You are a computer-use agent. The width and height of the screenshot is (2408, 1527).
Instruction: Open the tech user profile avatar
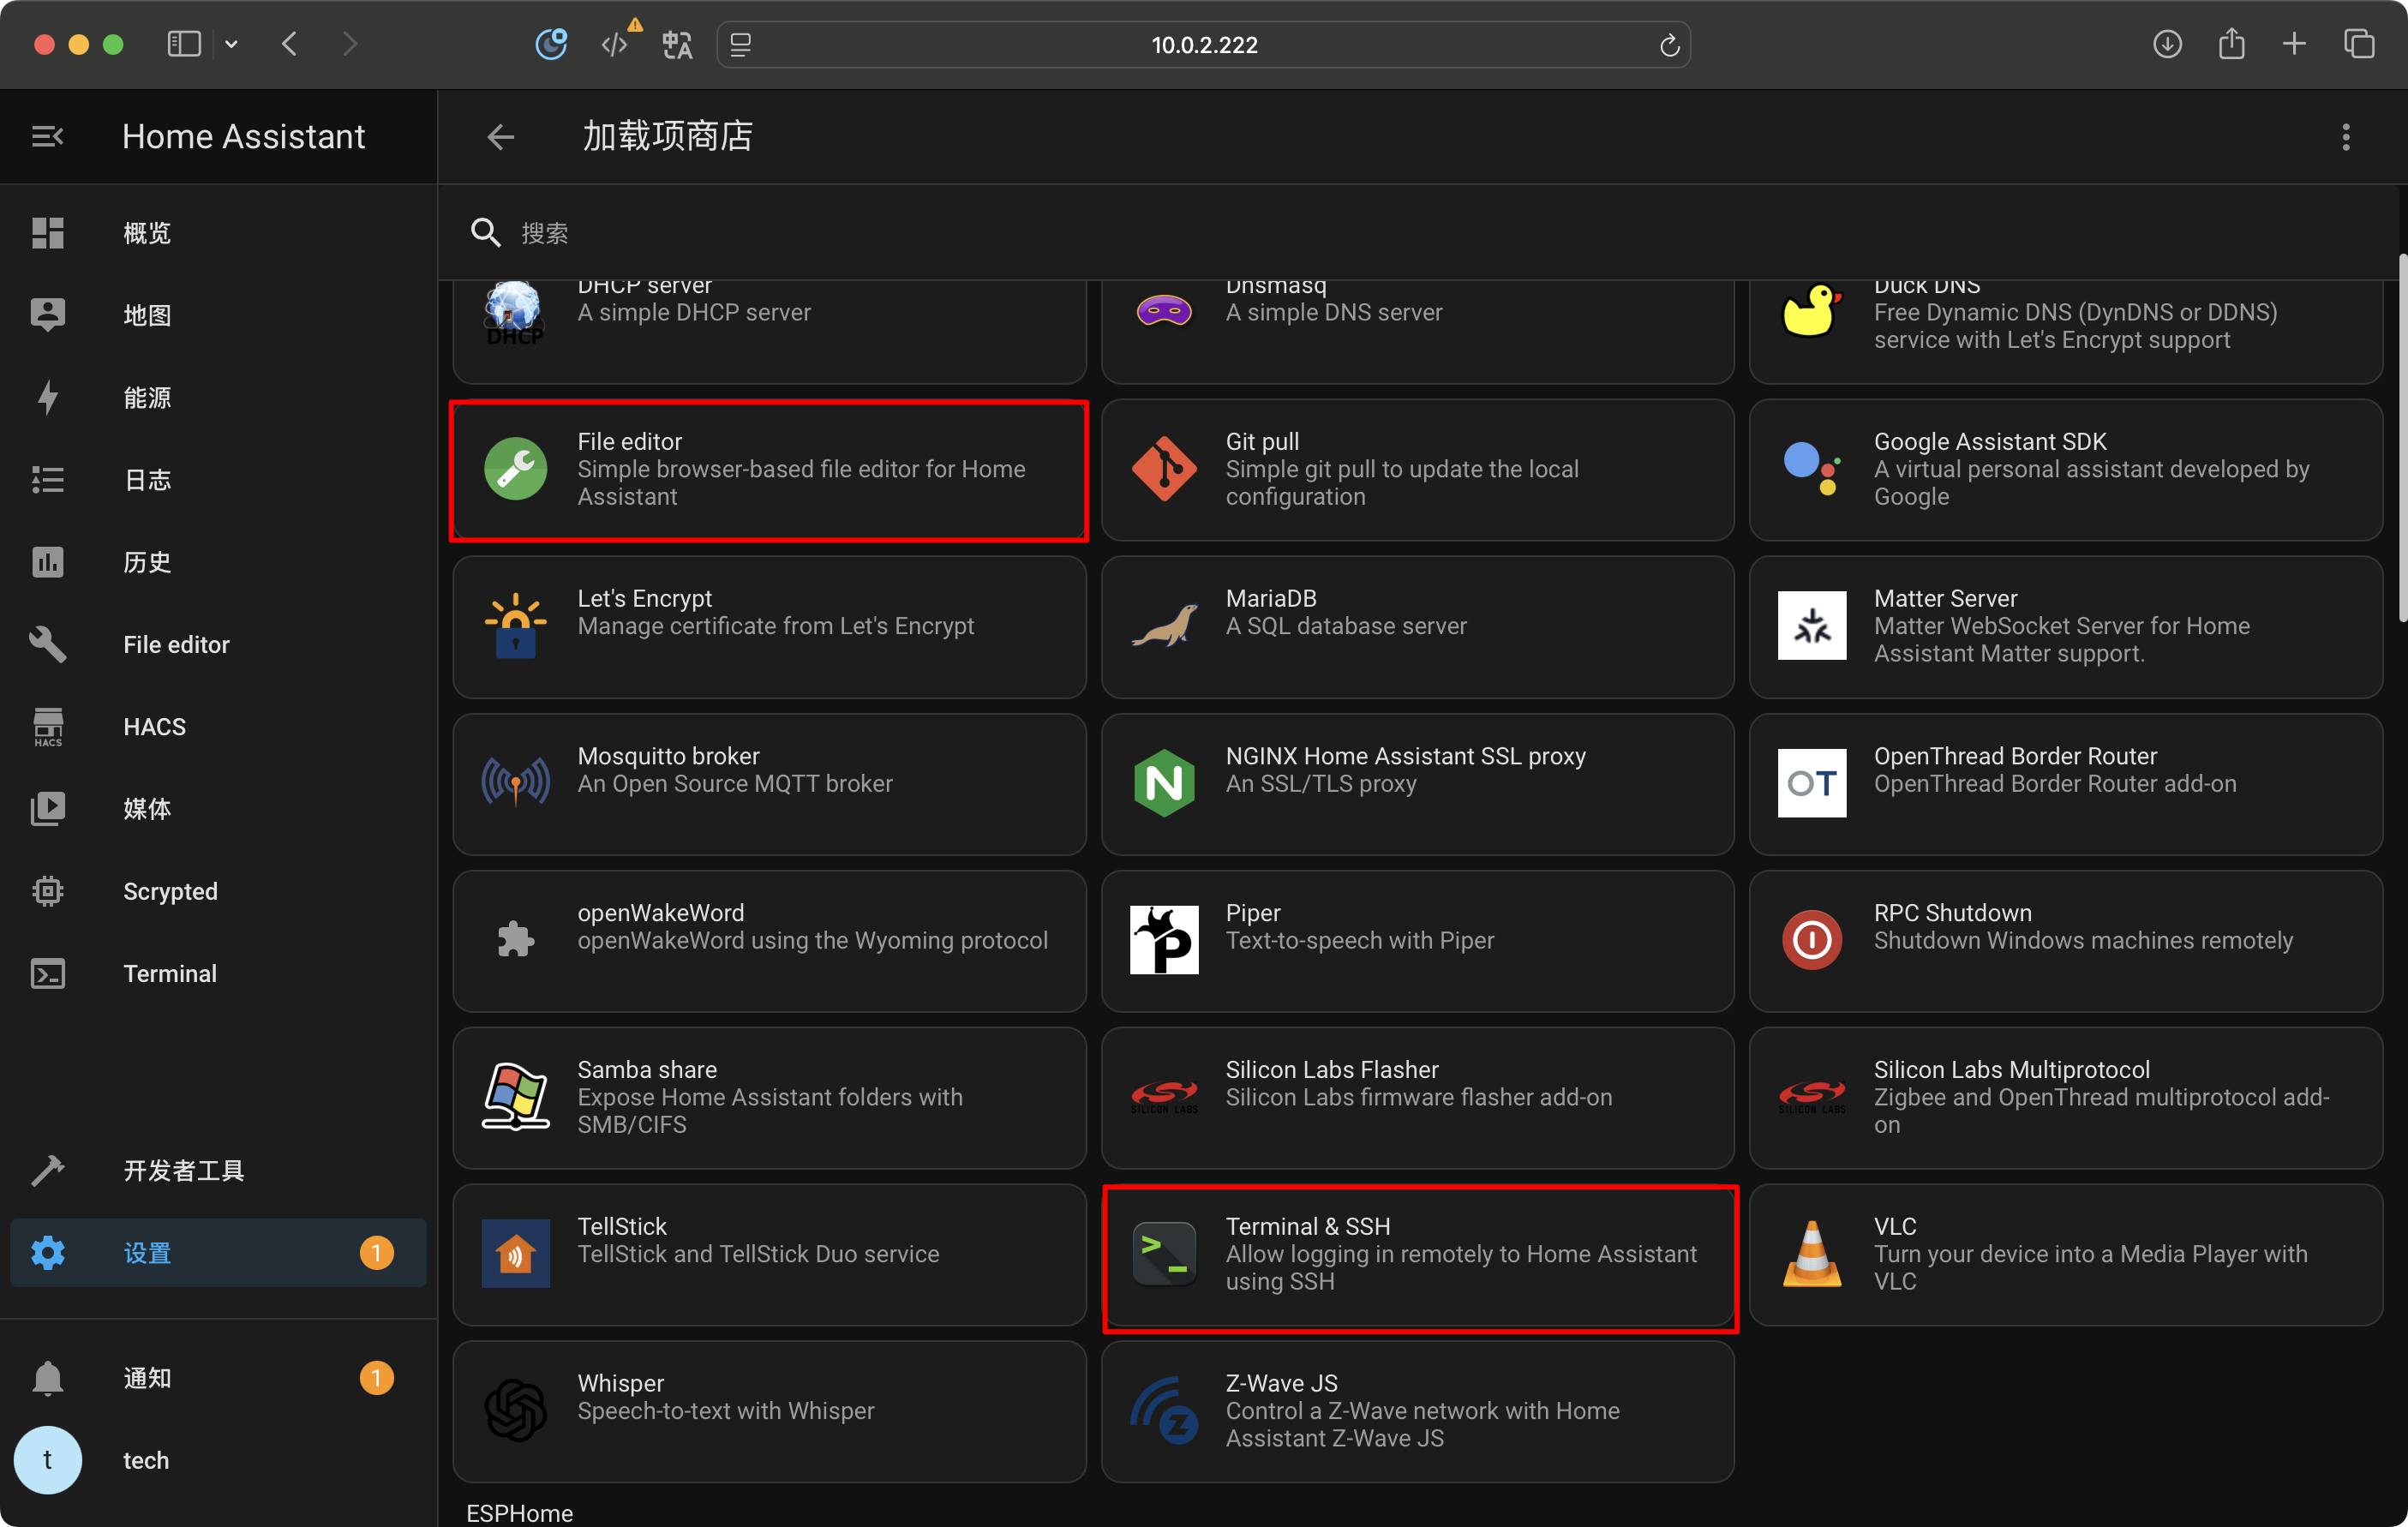47,1460
